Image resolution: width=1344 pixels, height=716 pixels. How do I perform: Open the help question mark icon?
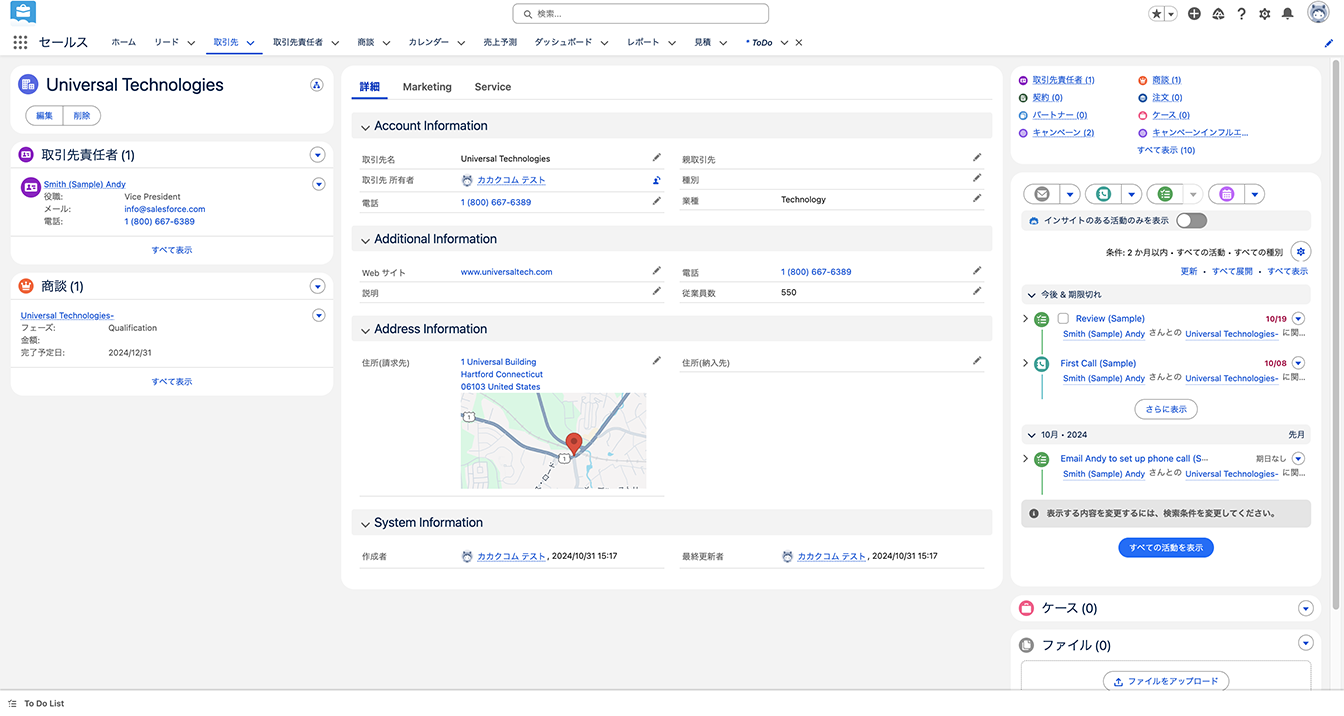(x=1241, y=14)
